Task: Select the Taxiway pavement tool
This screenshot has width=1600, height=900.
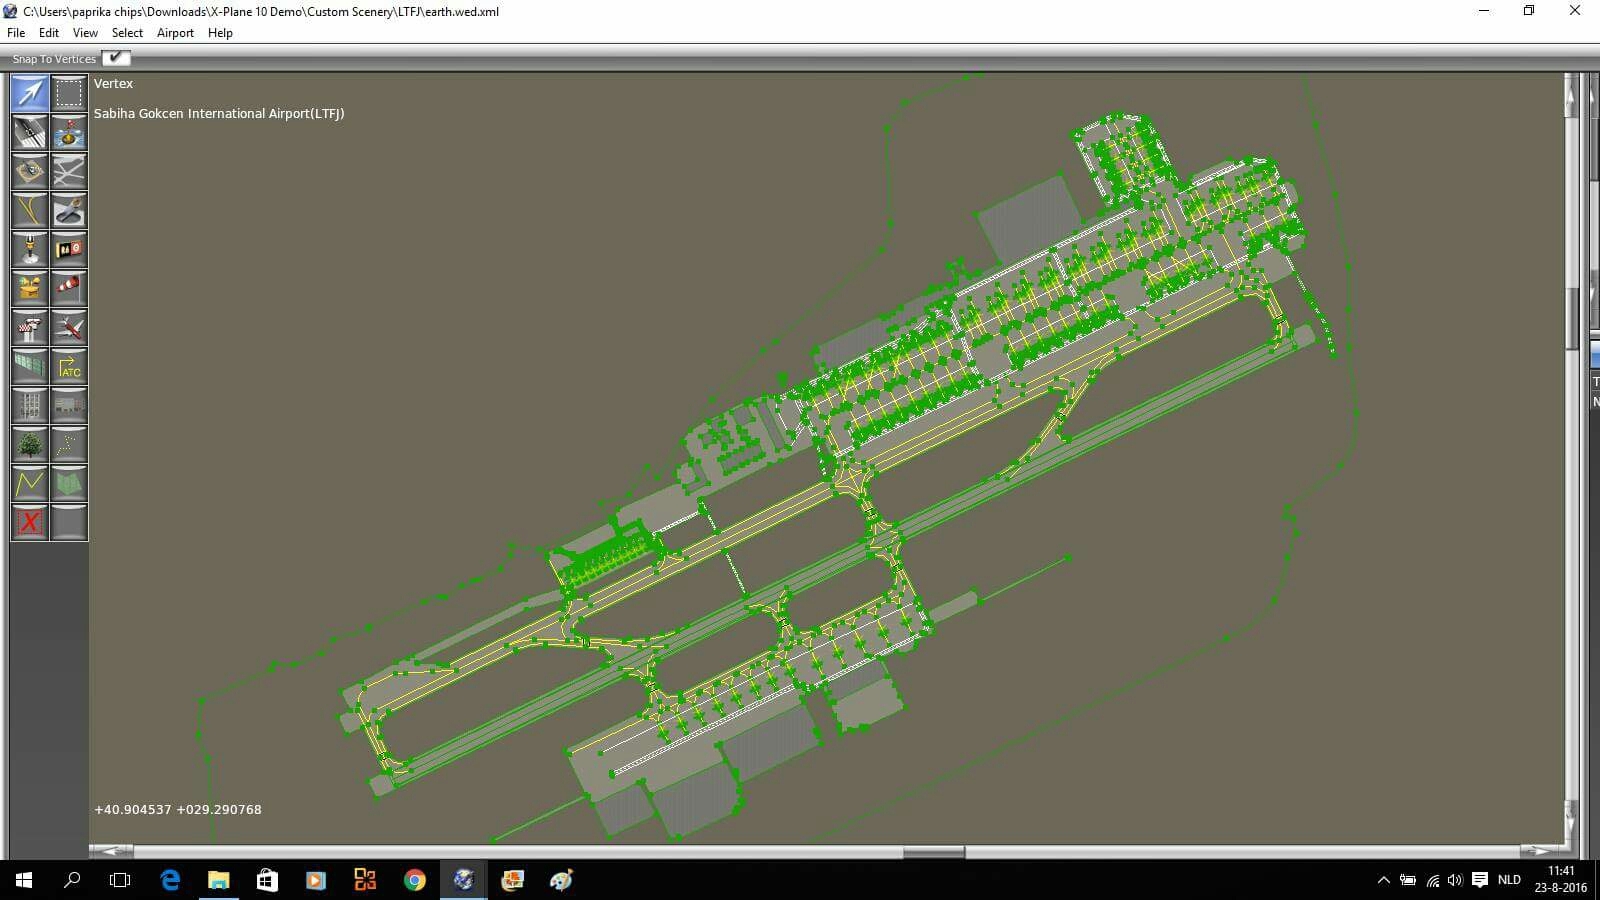Action: click(69, 171)
